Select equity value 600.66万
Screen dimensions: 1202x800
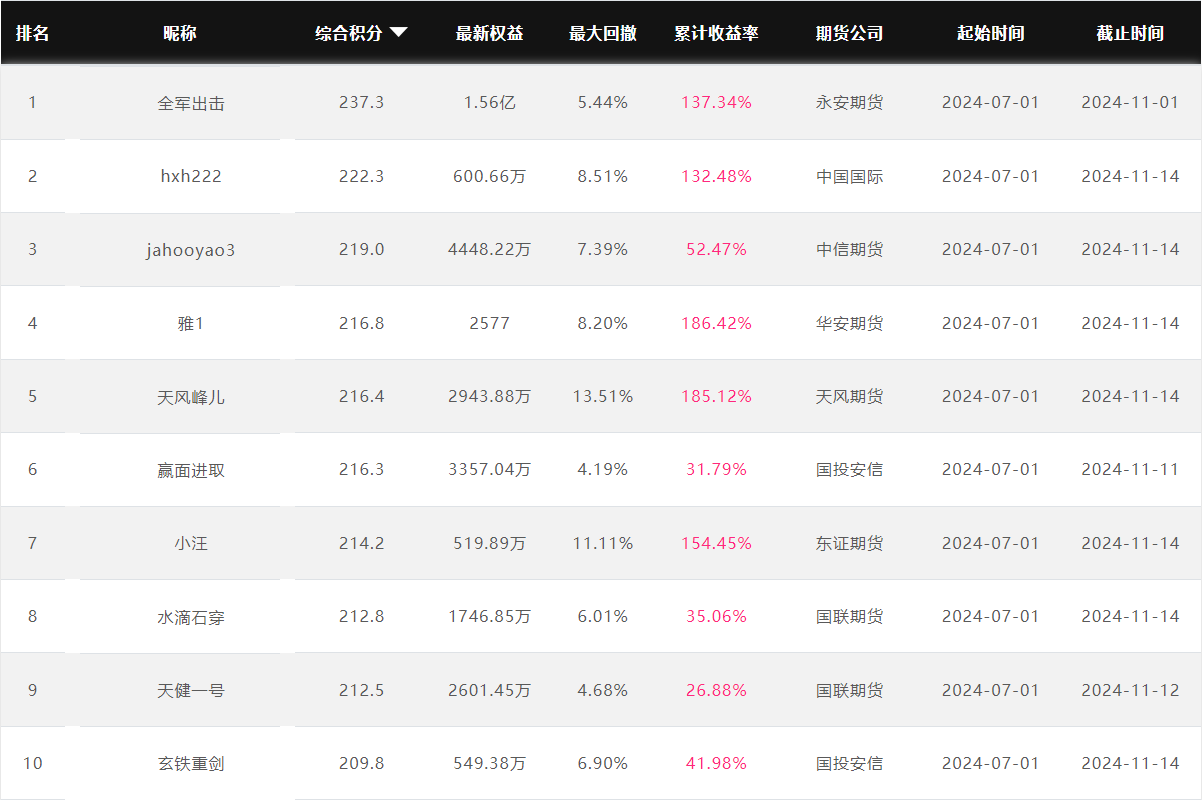(x=490, y=176)
